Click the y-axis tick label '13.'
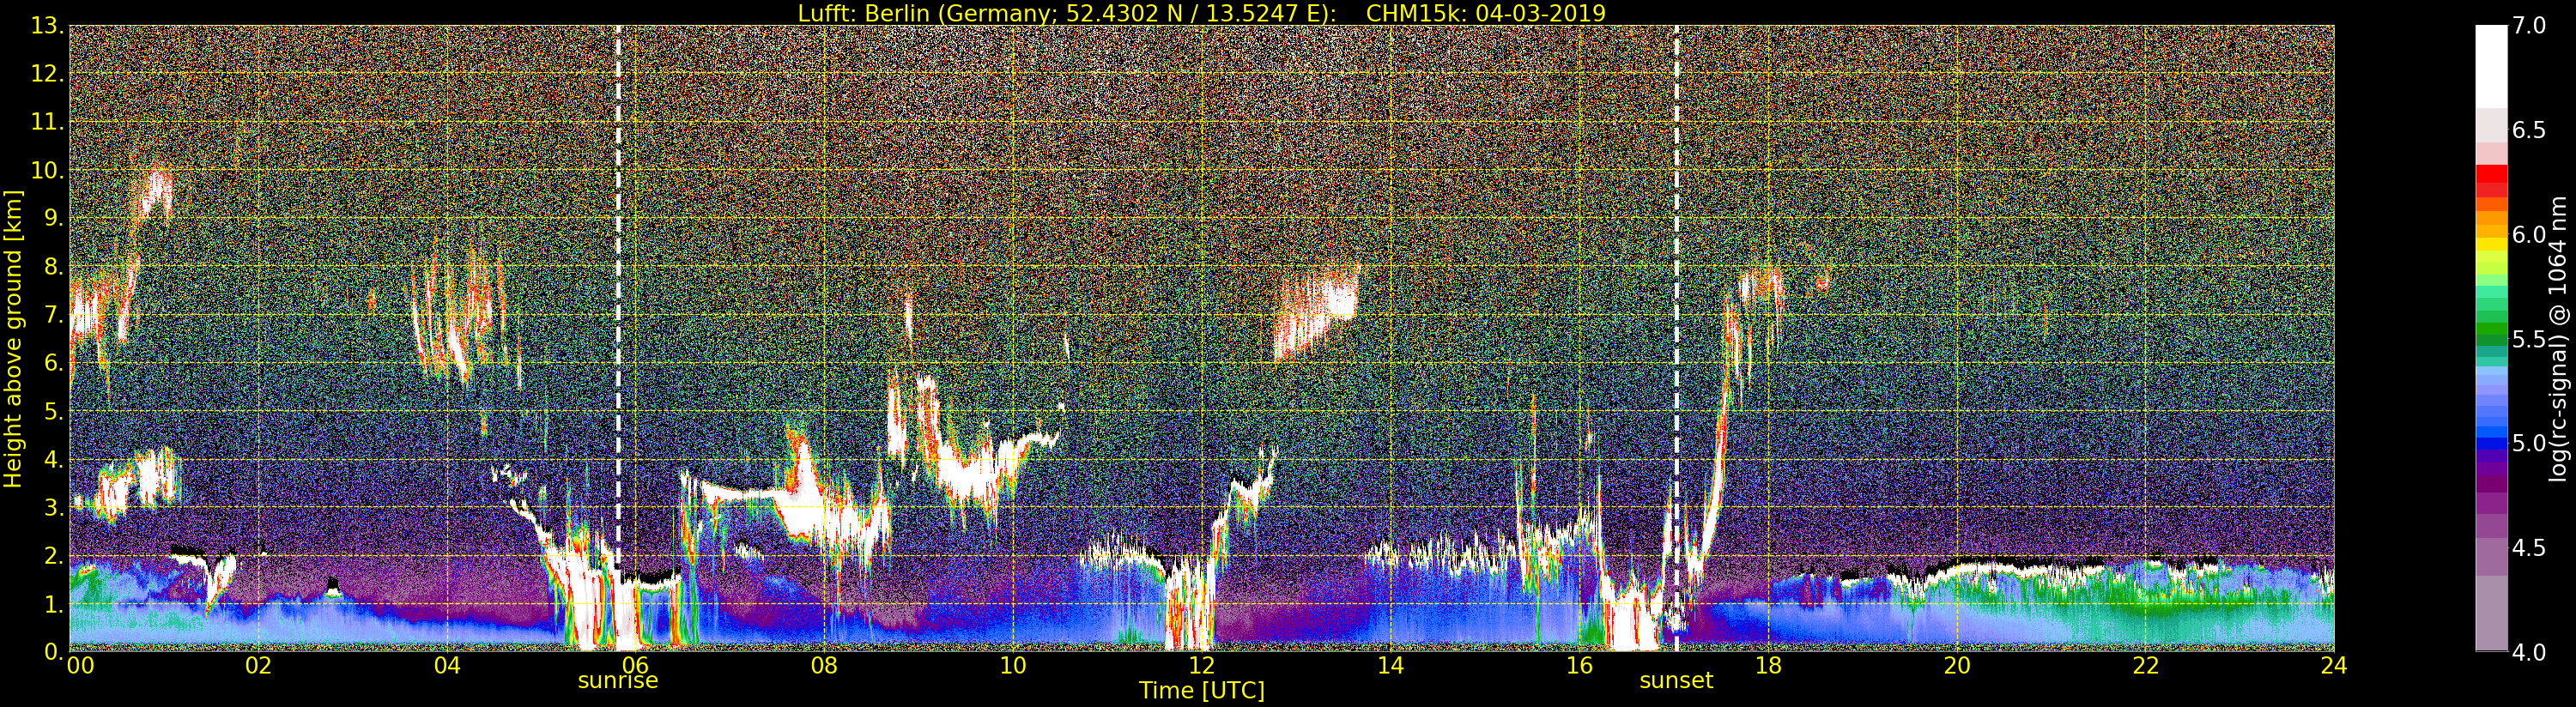This screenshot has width=2576, height=707. (46, 26)
